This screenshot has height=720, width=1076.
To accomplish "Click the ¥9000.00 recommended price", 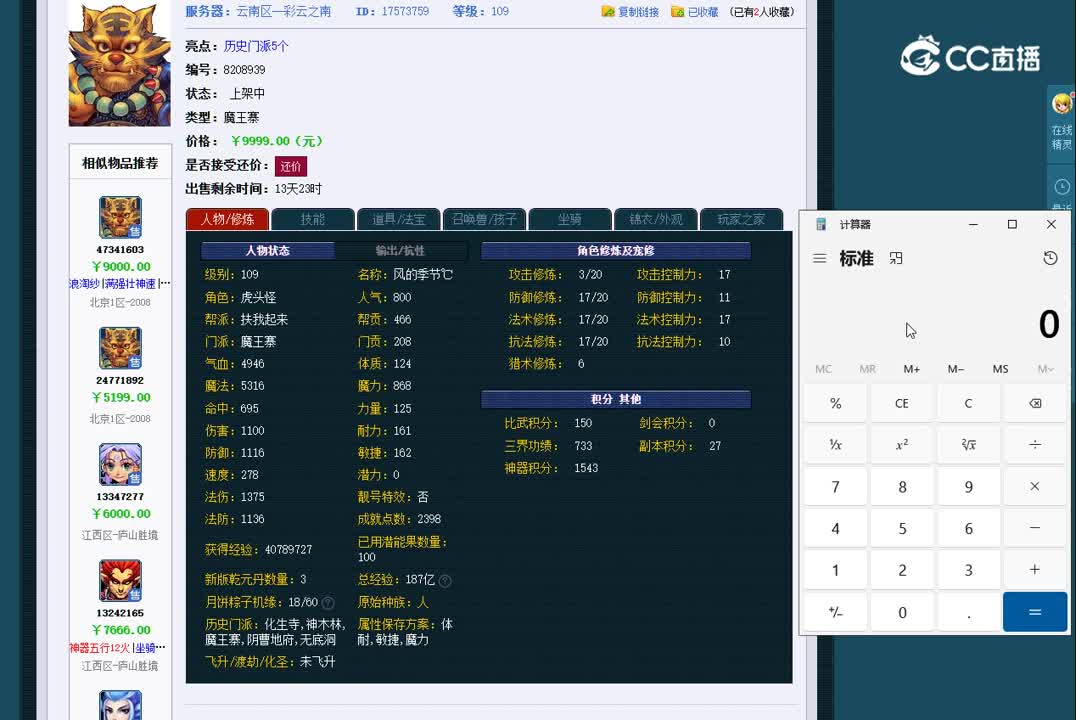I will click(x=121, y=266).
